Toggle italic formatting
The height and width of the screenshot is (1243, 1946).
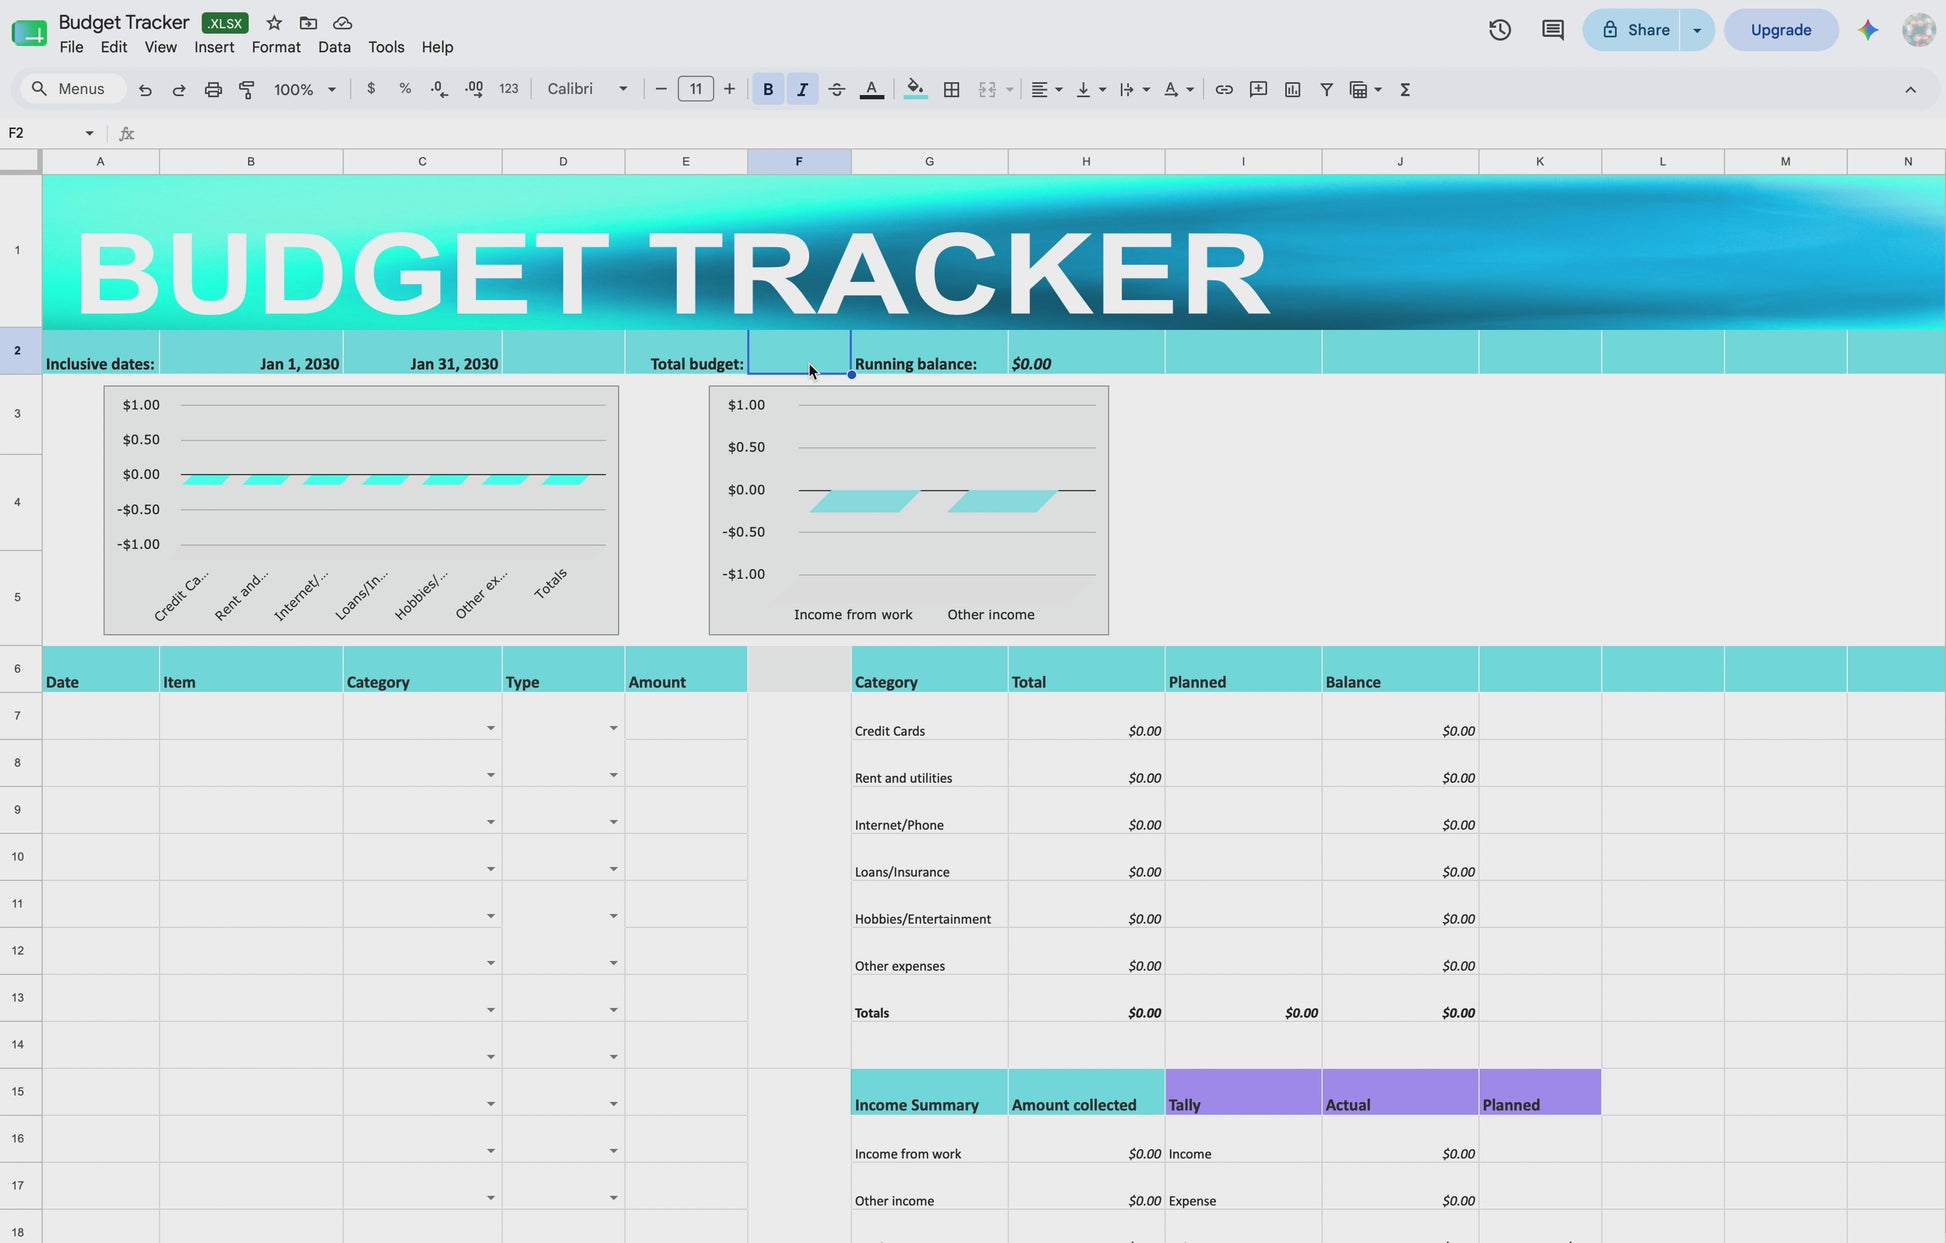pos(802,89)
